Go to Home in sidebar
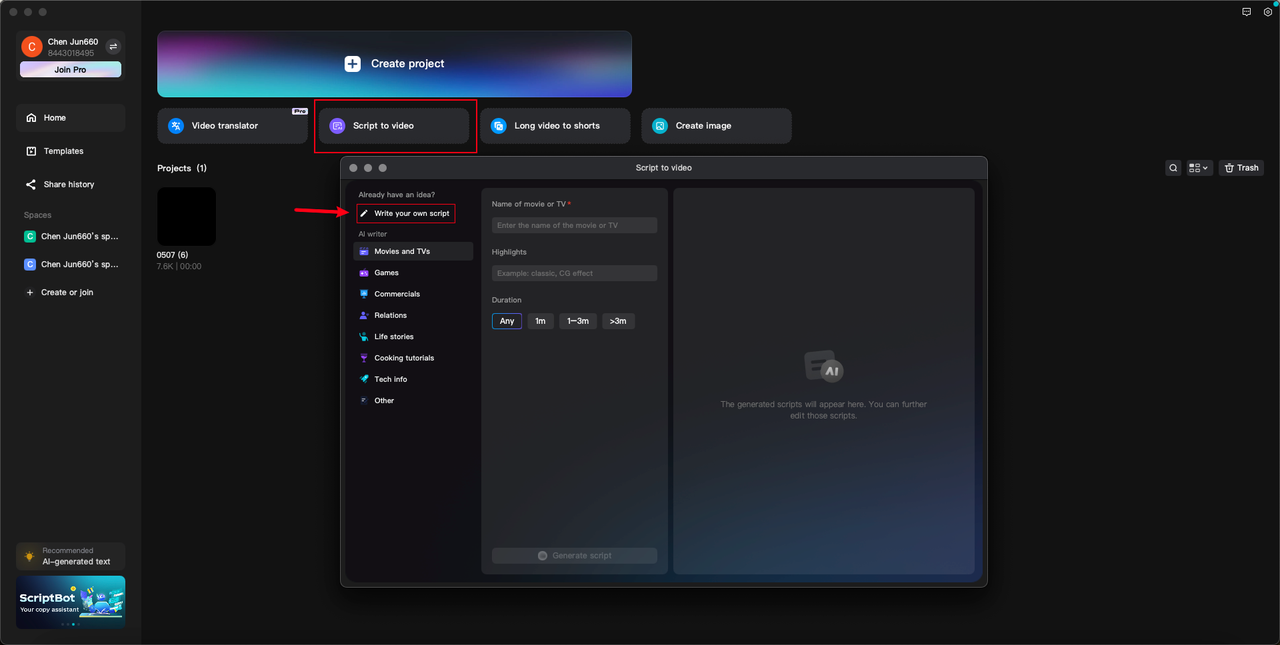 [x=70, y=118]
